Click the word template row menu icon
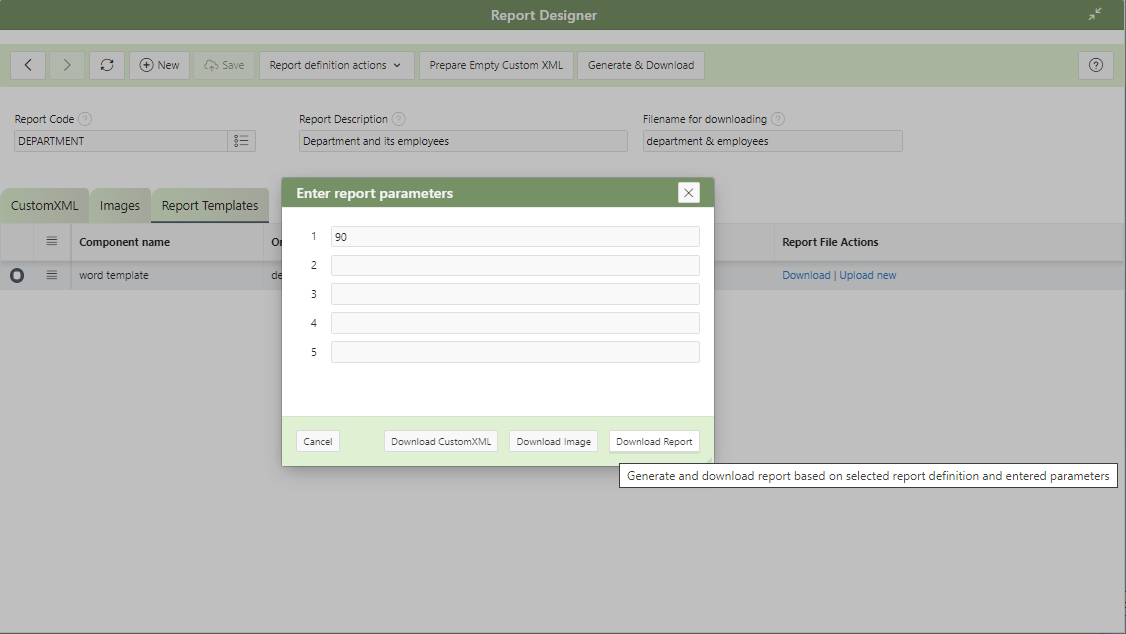1126x634 pixels. coord(52,275)
